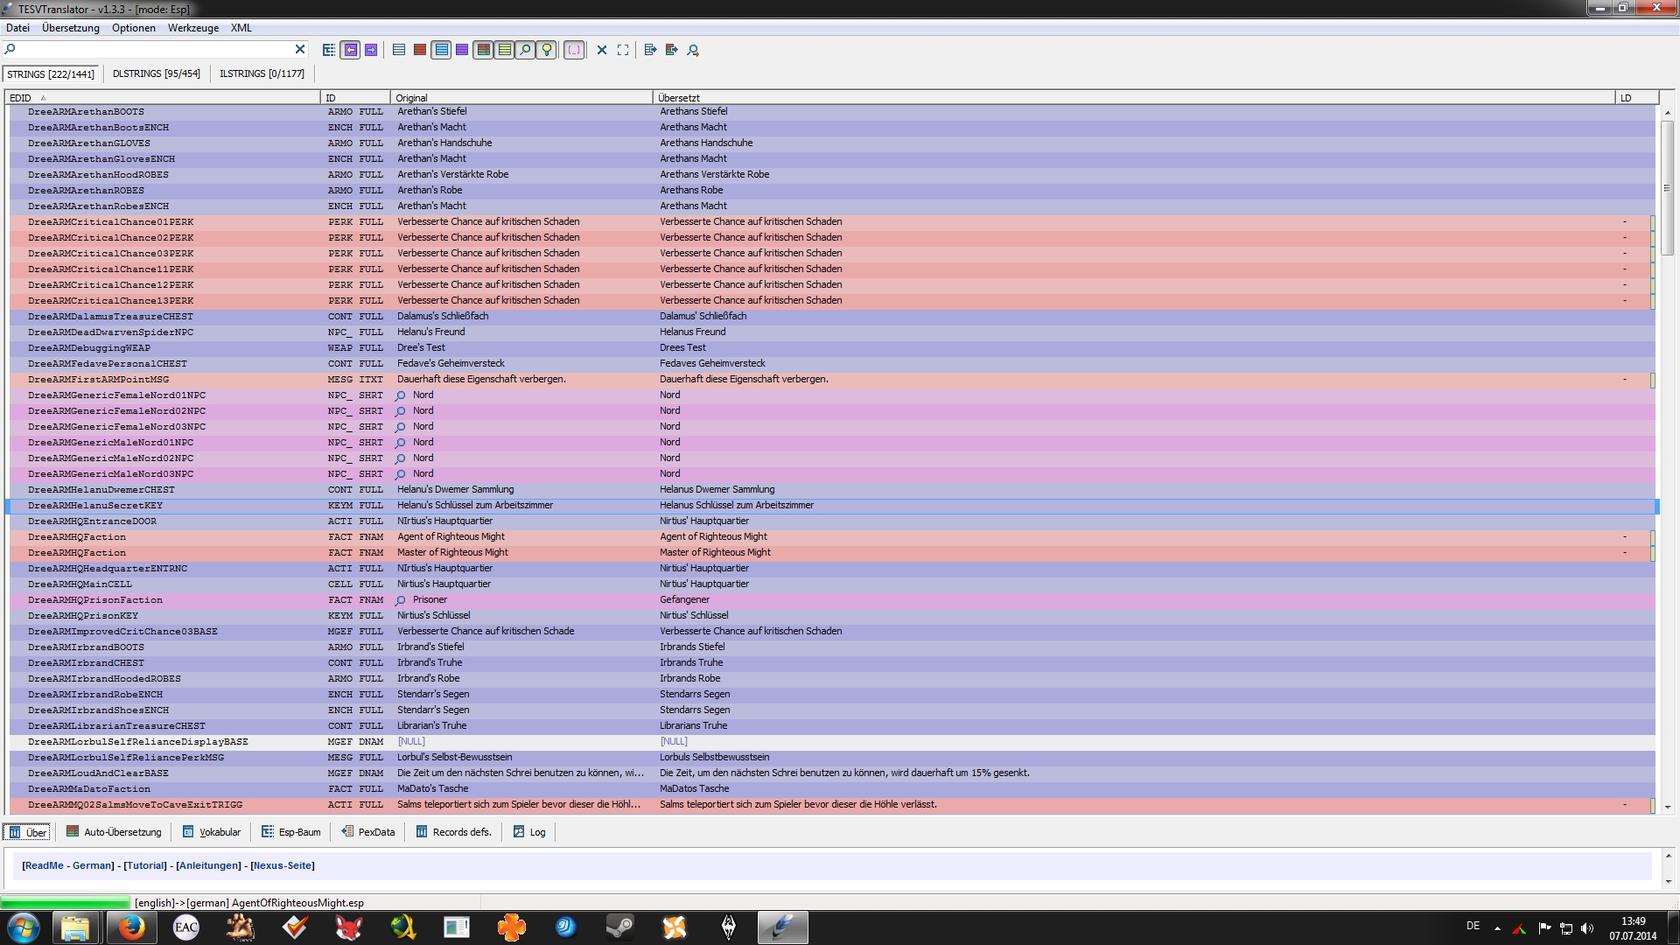Open the ReadMe - German link
Viewport: 1680px width, 945px height.
click(x=68, y=866)
